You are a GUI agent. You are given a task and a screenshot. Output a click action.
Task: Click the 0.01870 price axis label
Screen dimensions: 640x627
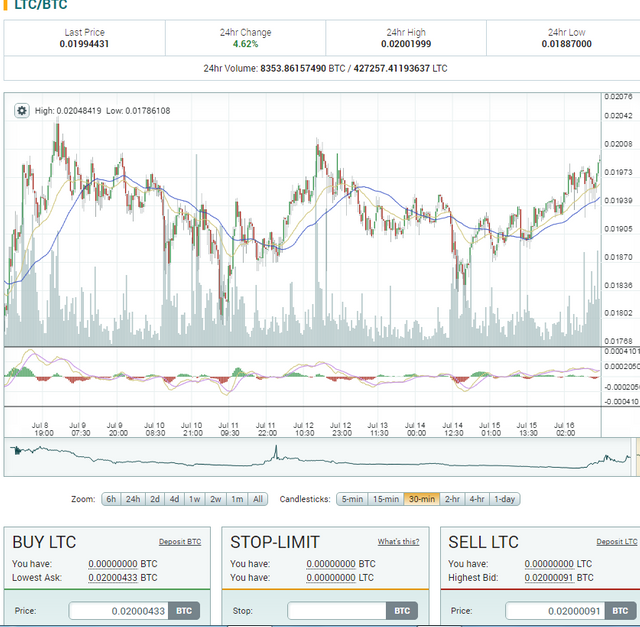point(618,257)
